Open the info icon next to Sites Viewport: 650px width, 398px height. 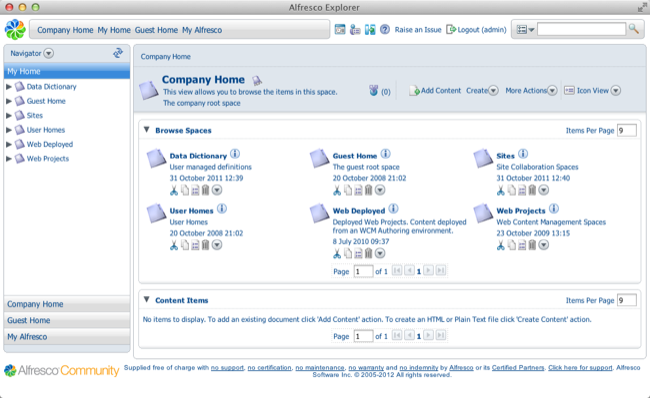click(x=523, y=154)
